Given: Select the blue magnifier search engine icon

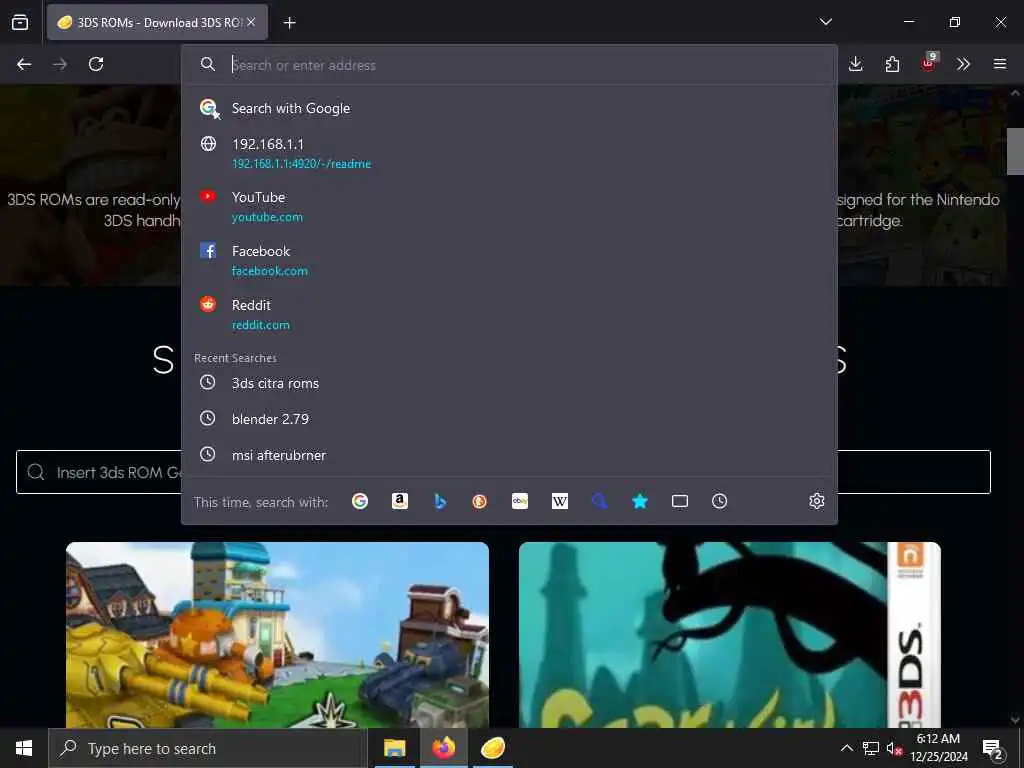Looking at the screenshot, I should (600, 501).
